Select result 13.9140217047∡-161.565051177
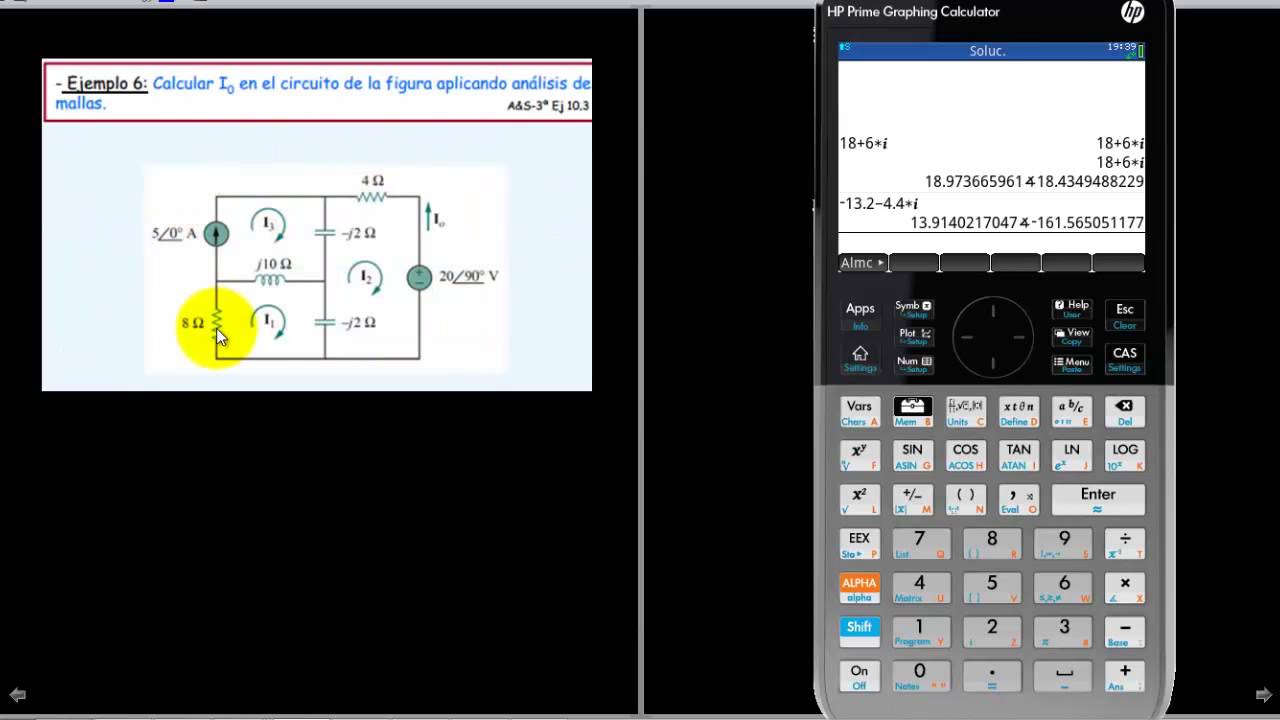This screenshot has width=1280, height=720. point(1027,223)
